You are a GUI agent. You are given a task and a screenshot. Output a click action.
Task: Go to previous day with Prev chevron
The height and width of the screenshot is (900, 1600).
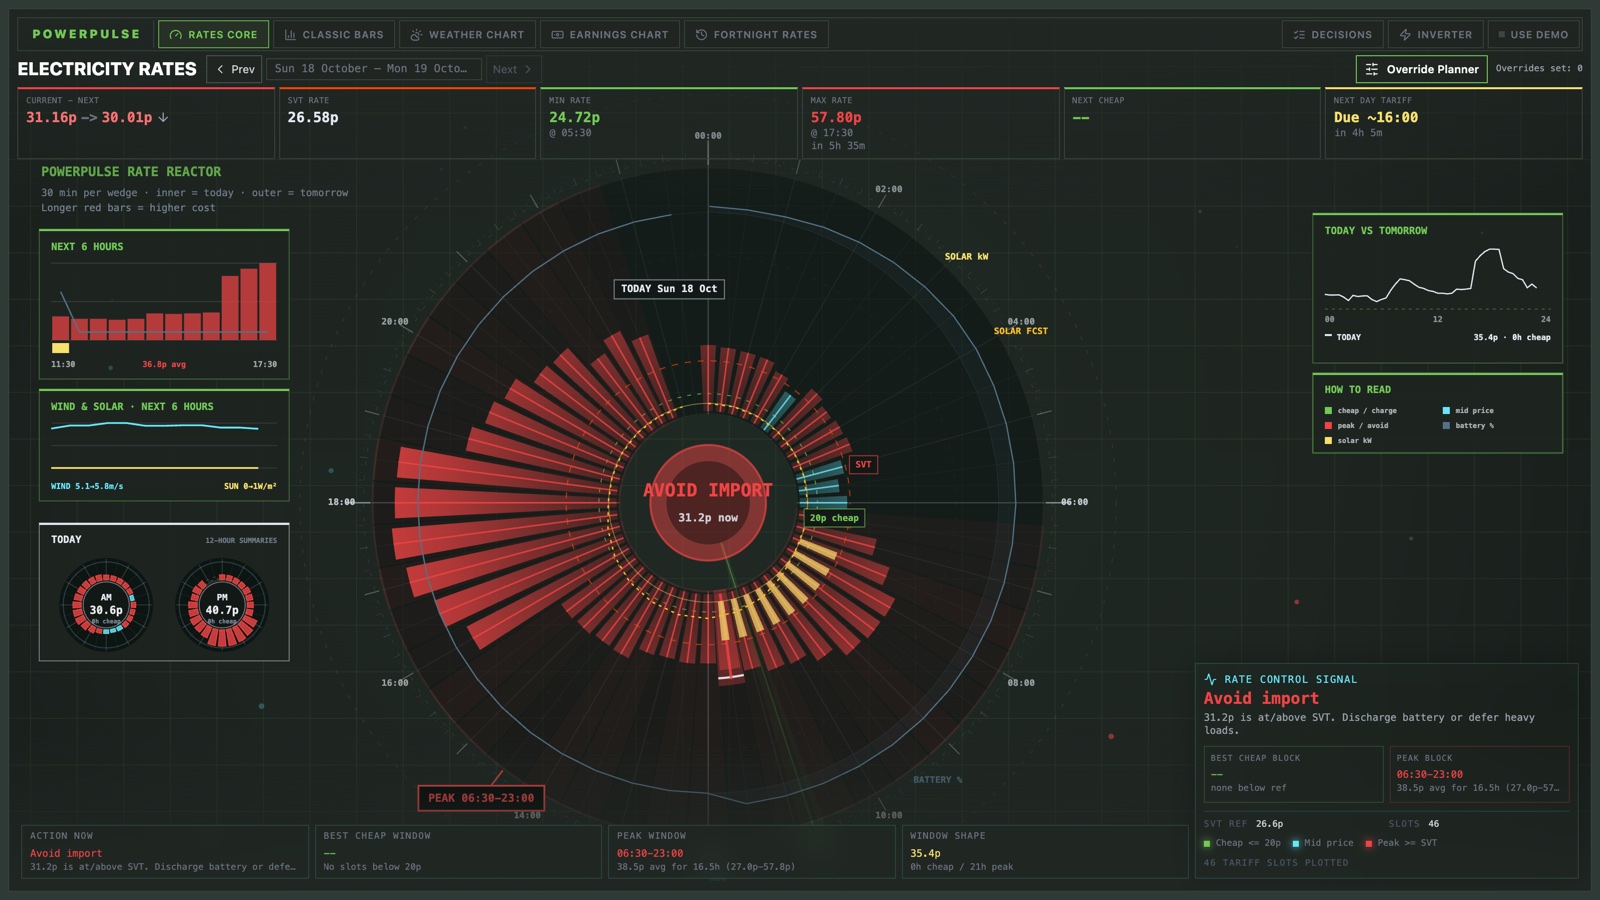pos(221,69)
